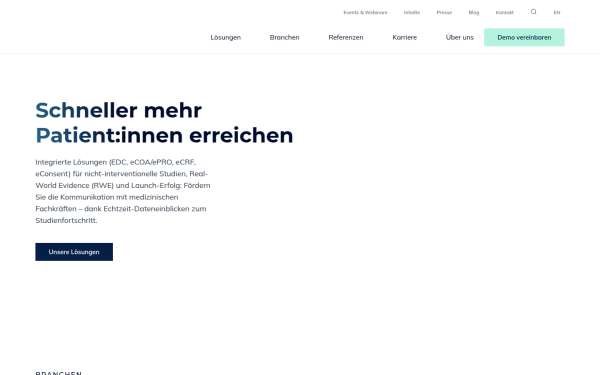
Task: Select the Karriere menu item
Action: point(404,38)
